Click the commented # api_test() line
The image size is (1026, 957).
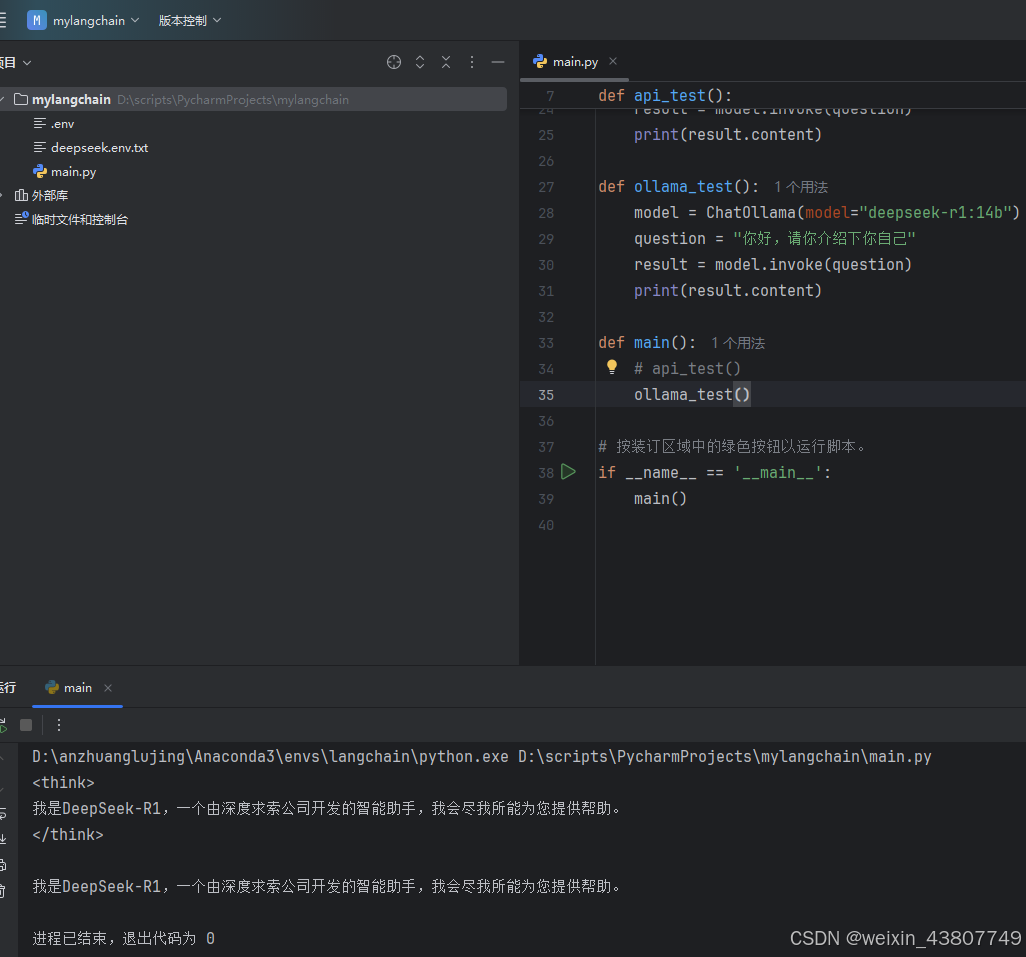[x=687, y=369]
